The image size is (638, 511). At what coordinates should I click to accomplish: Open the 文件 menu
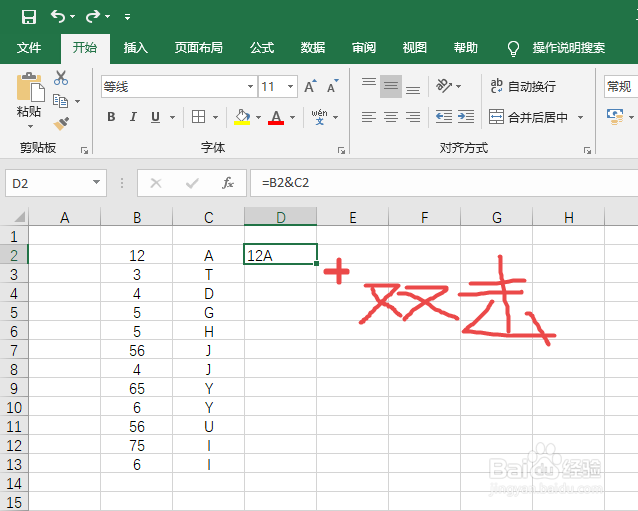[29, 48]
